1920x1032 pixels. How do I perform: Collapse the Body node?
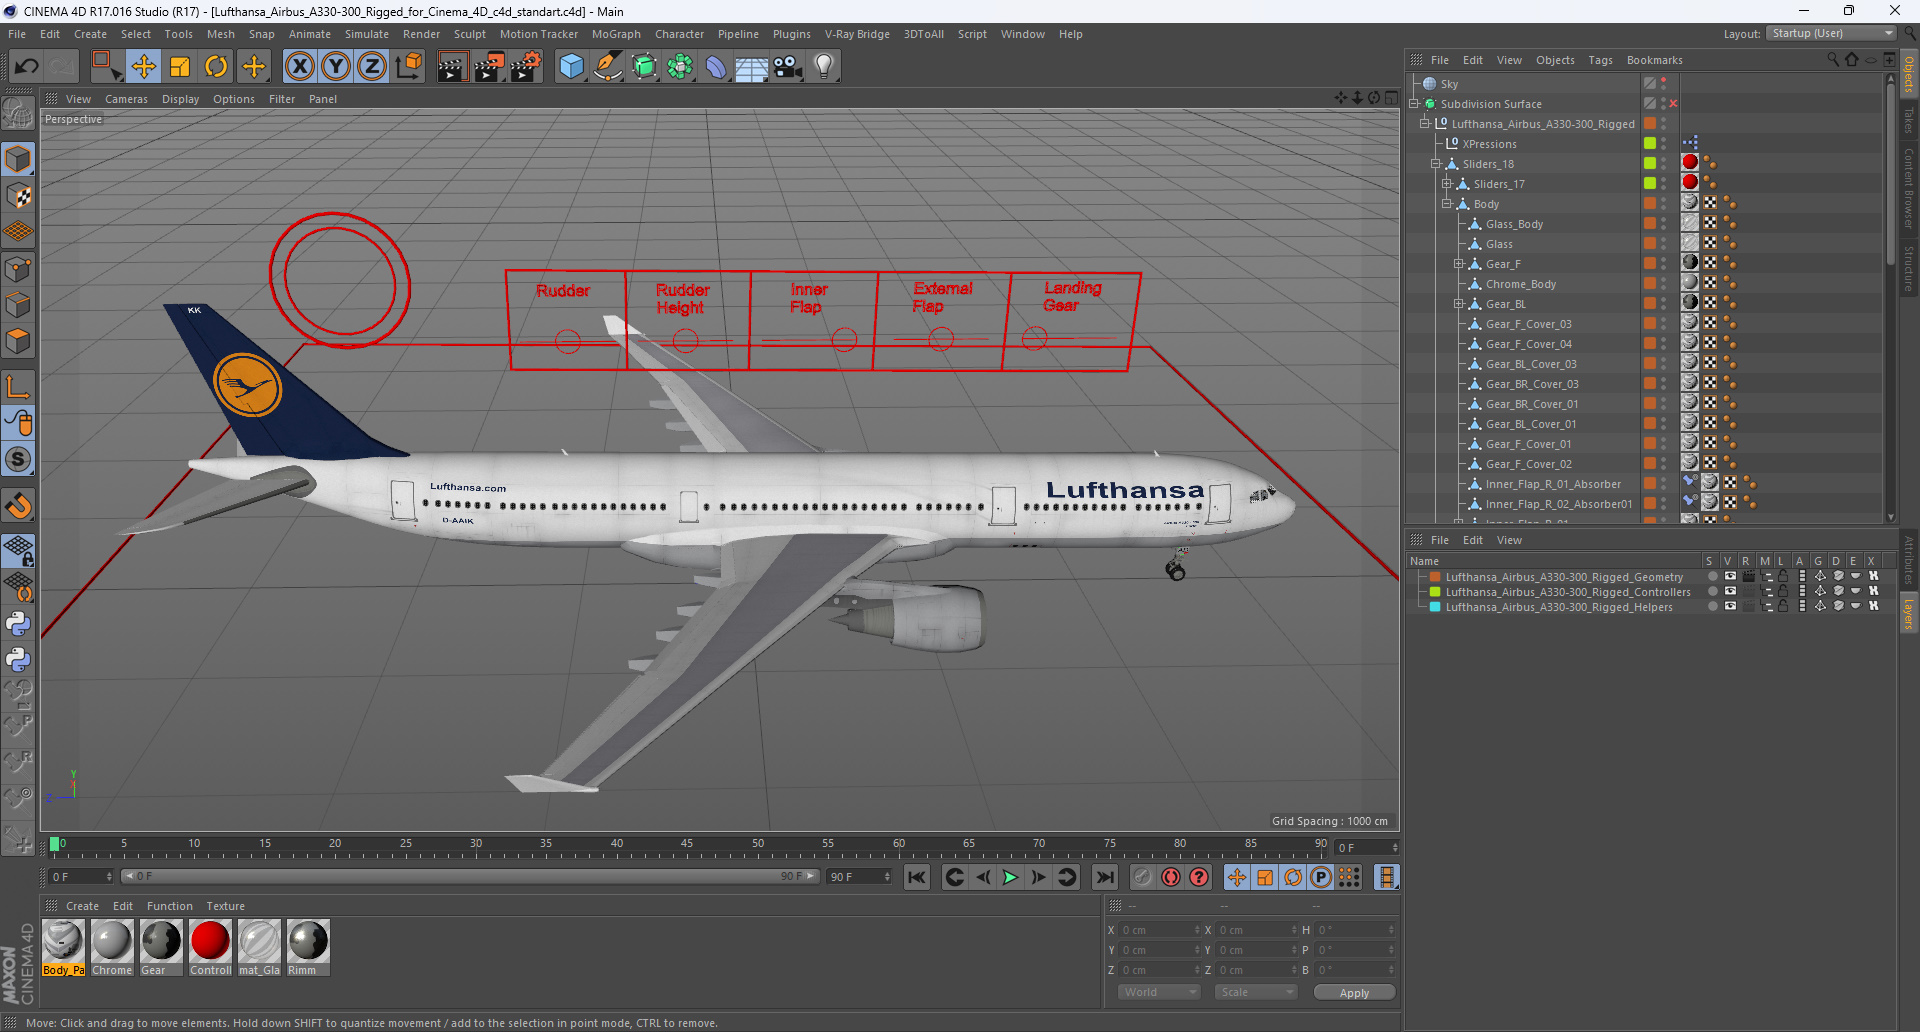tap(1446, 204)
